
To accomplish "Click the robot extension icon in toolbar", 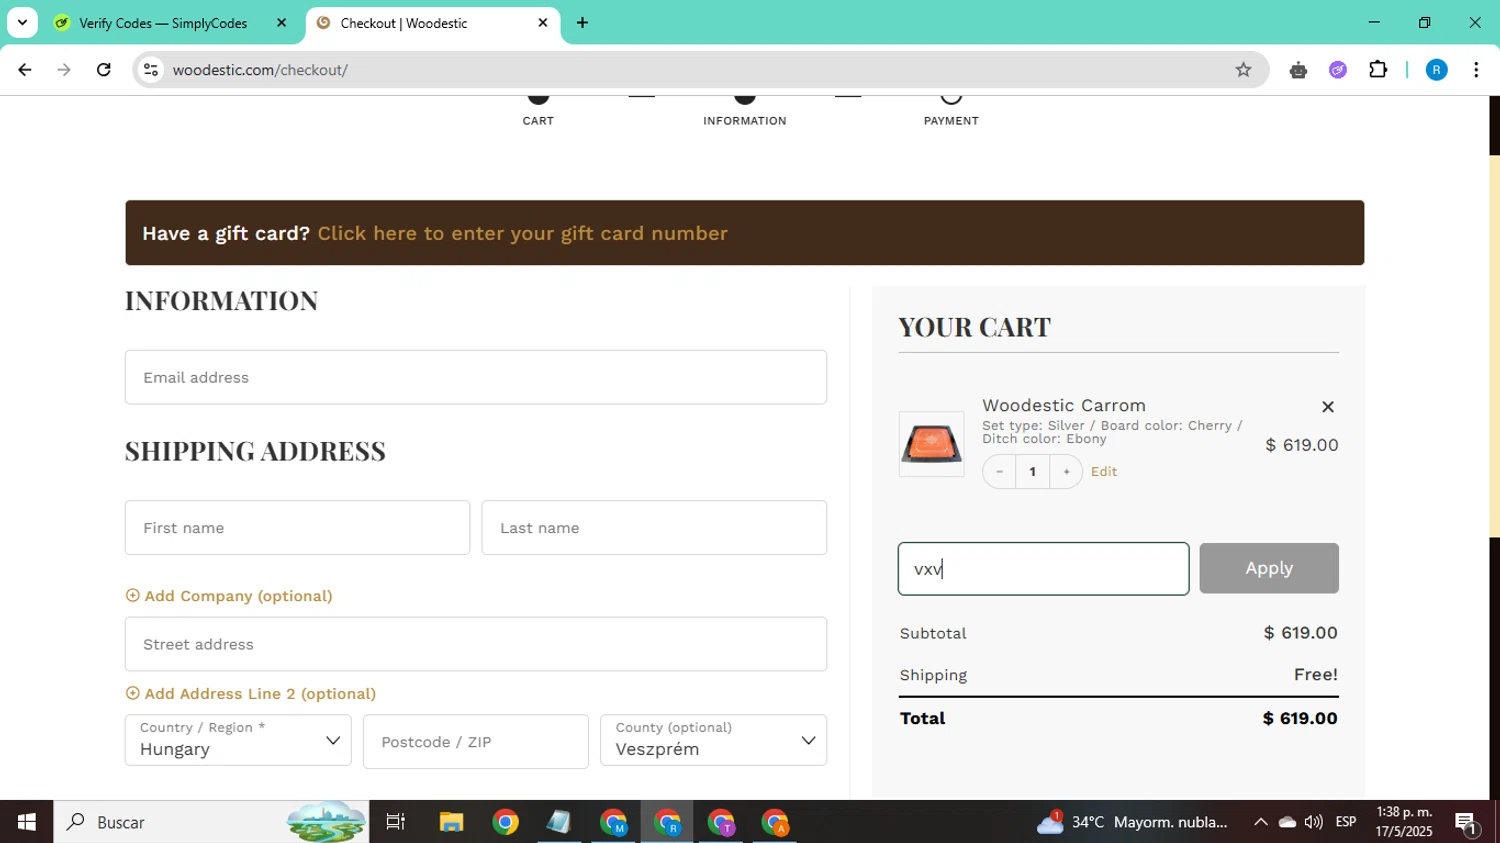I will [x=1298, y=70].
